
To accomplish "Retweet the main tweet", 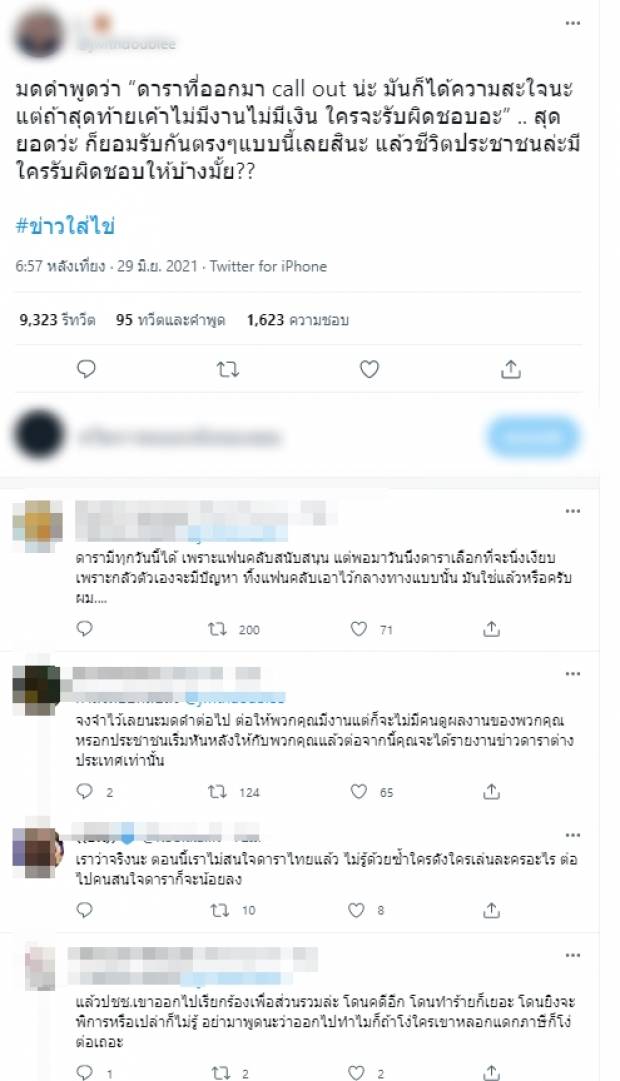I will click(228, 370).
